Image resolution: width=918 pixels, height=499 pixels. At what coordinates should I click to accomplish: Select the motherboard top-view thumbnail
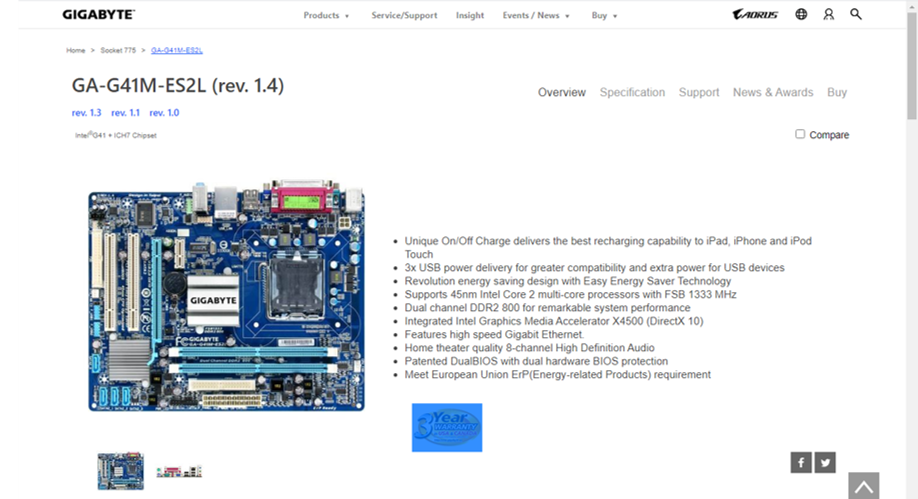click(121, 471)
